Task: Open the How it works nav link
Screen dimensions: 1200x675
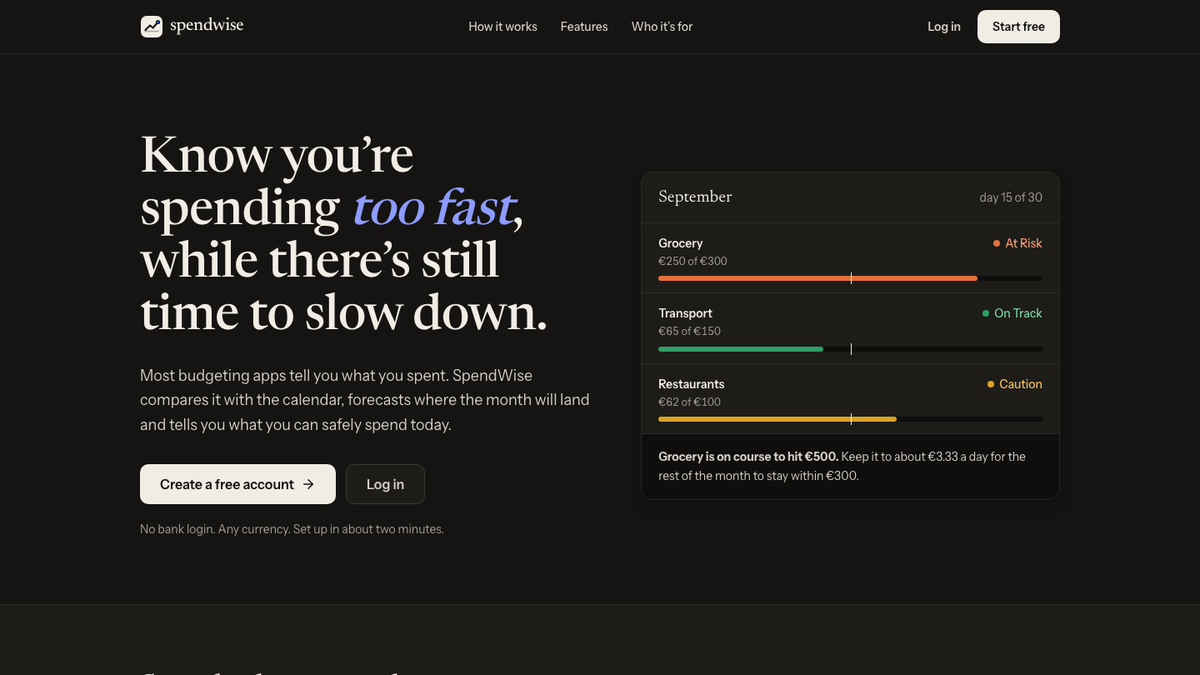Action: pyautogui.click(x=503, y=27)
